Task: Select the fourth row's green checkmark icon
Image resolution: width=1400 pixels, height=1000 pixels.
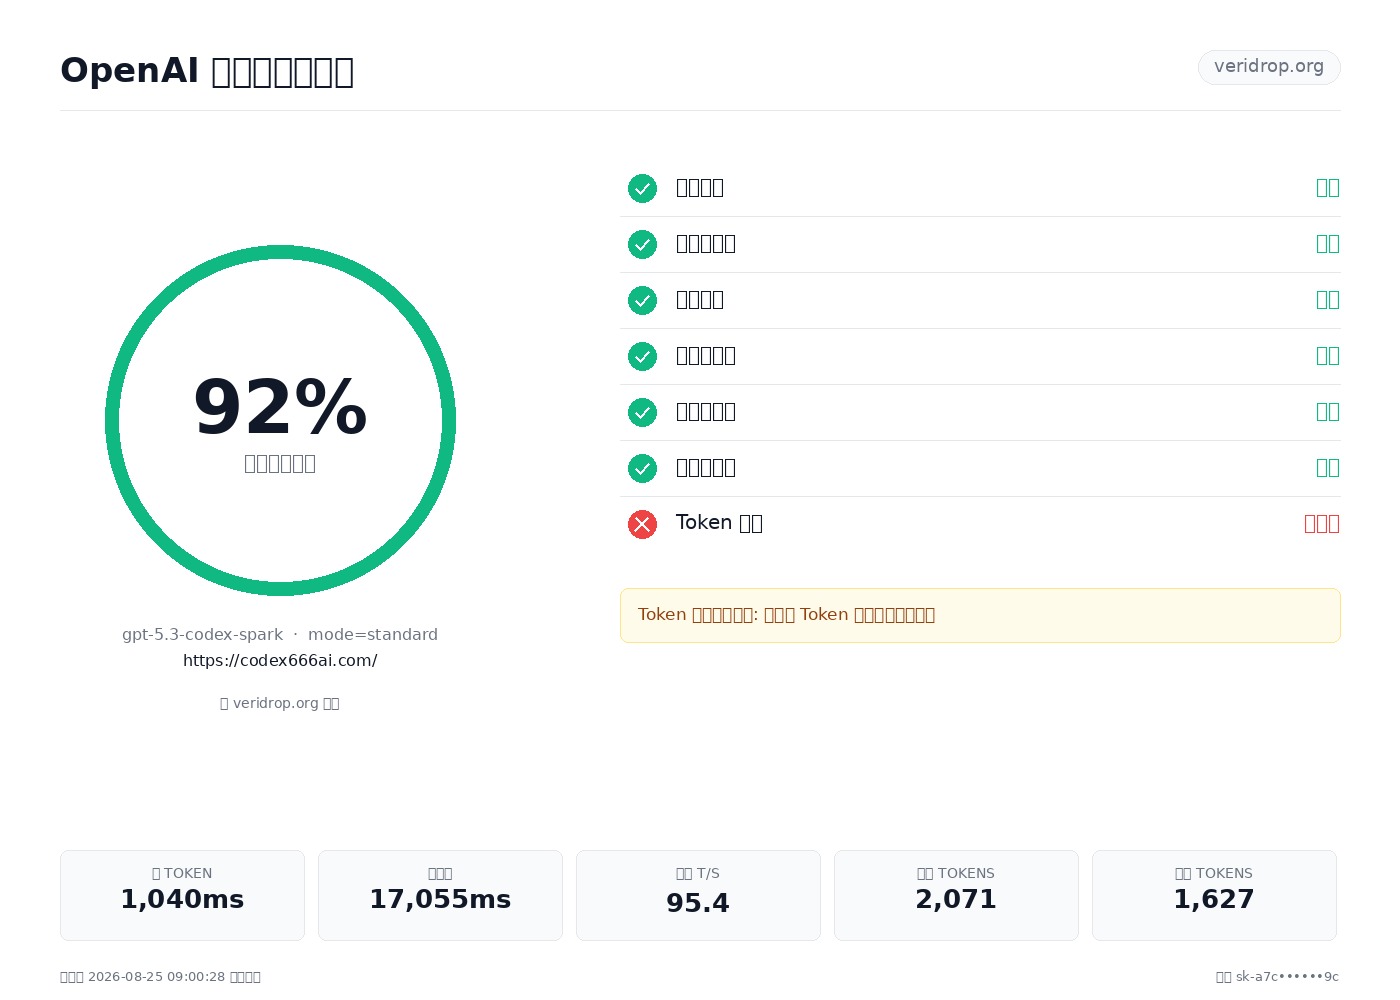Action: [x=642, y=356]
